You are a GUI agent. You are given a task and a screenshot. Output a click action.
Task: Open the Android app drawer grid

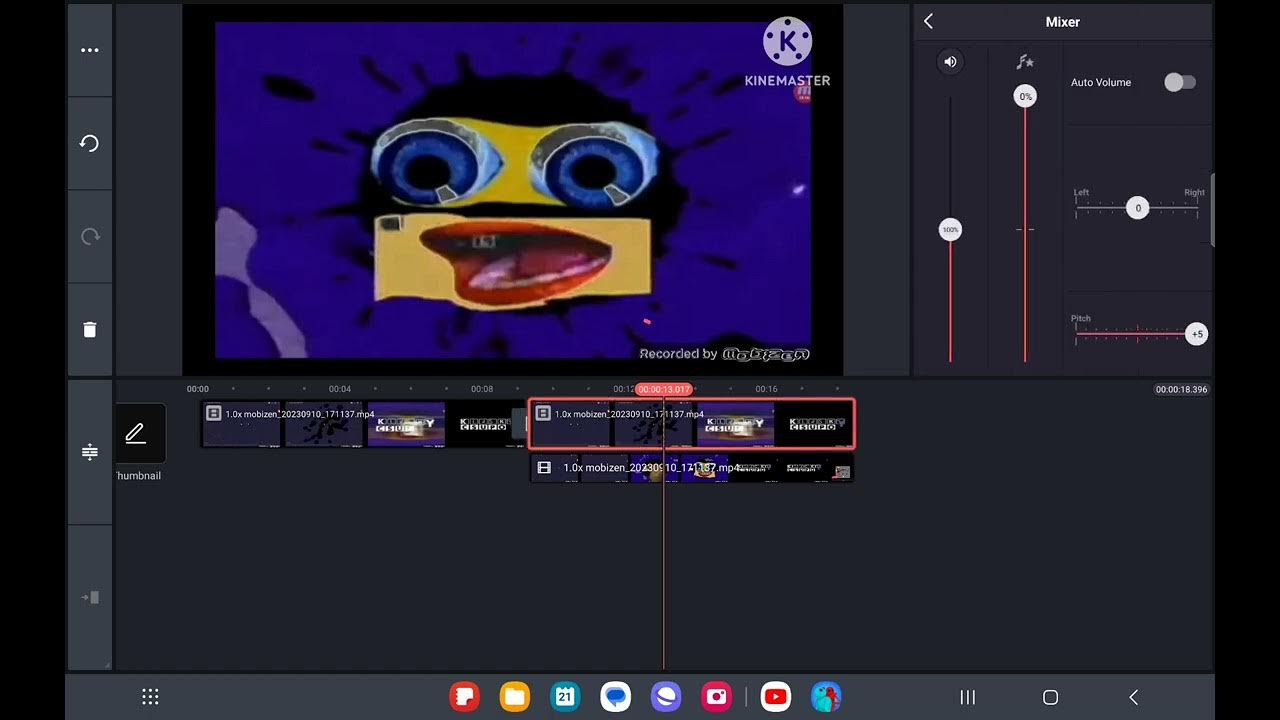tap(150, 697)
